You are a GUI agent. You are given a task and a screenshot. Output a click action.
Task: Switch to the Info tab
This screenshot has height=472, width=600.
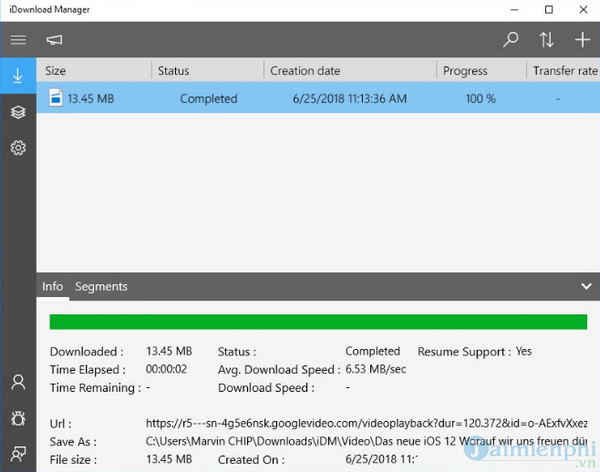[x=52, y=286]
